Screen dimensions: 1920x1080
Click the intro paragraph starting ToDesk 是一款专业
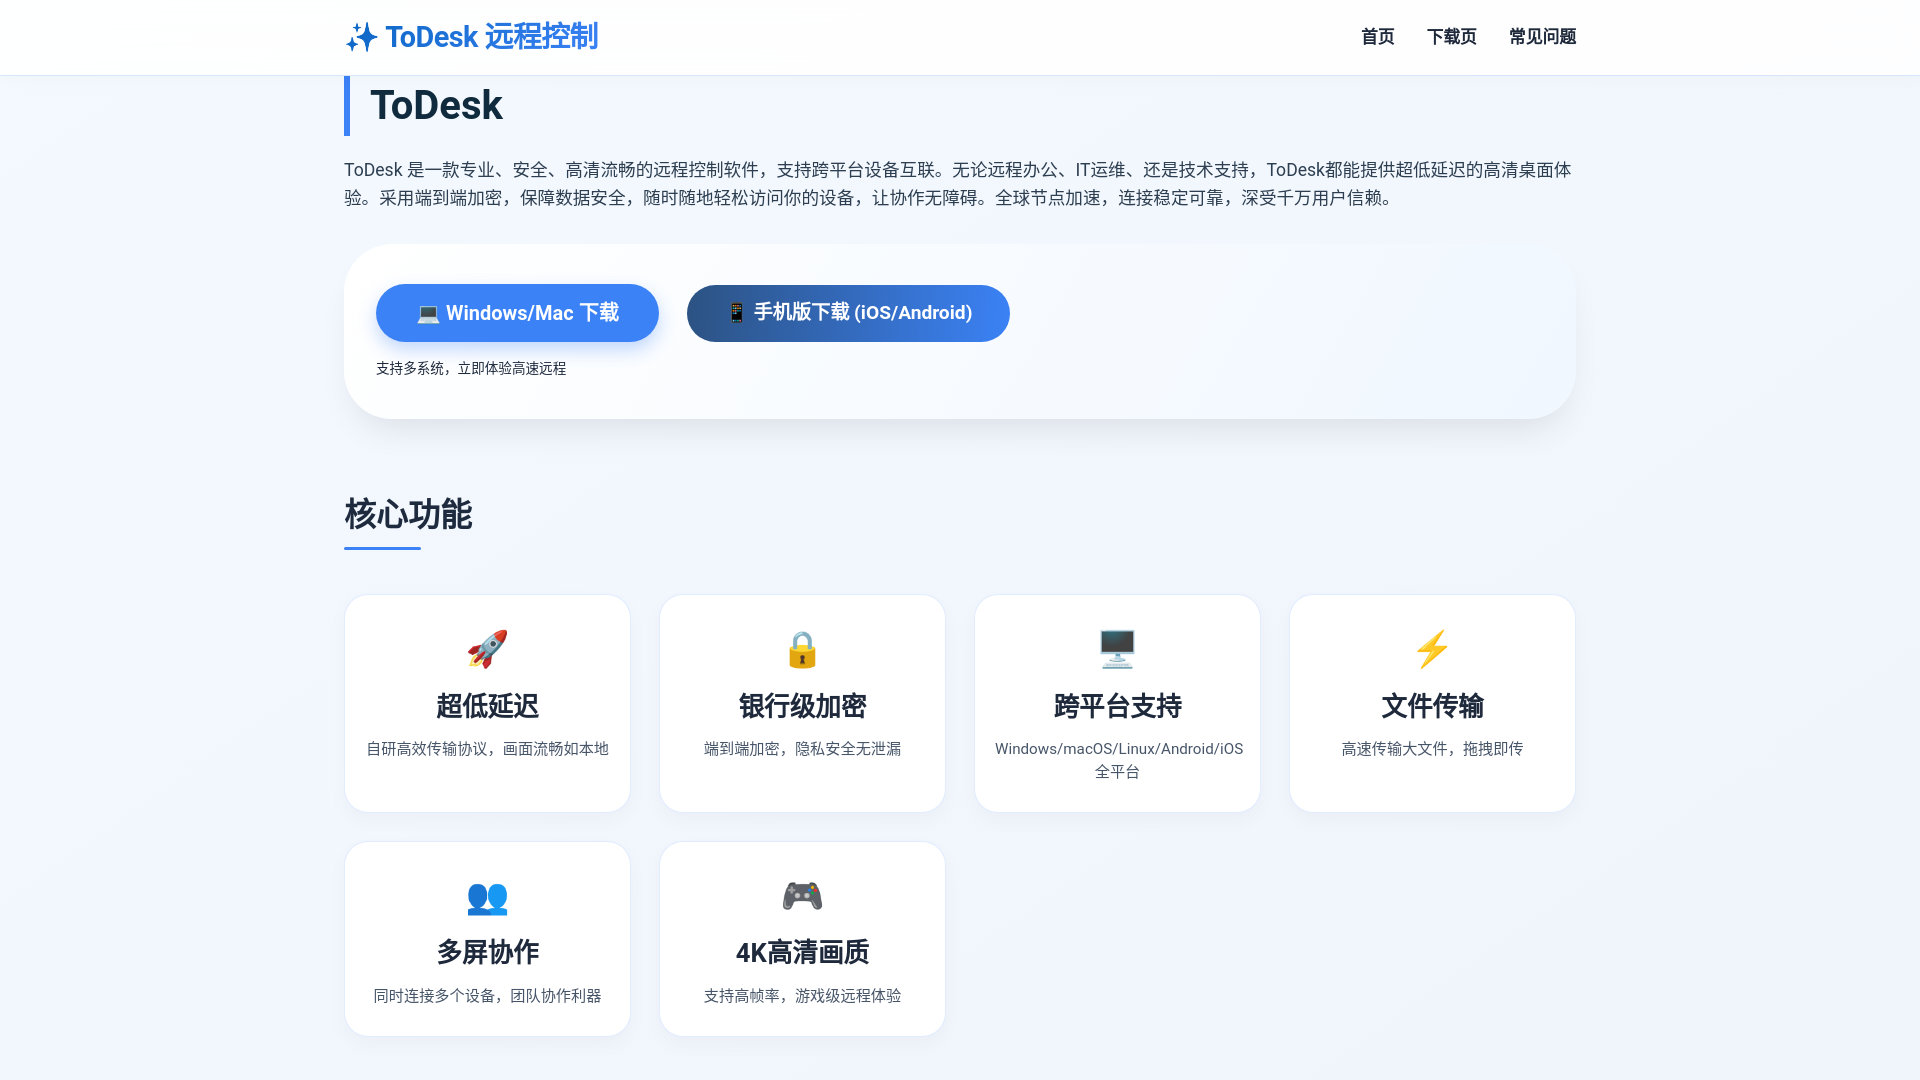point(958,184)
